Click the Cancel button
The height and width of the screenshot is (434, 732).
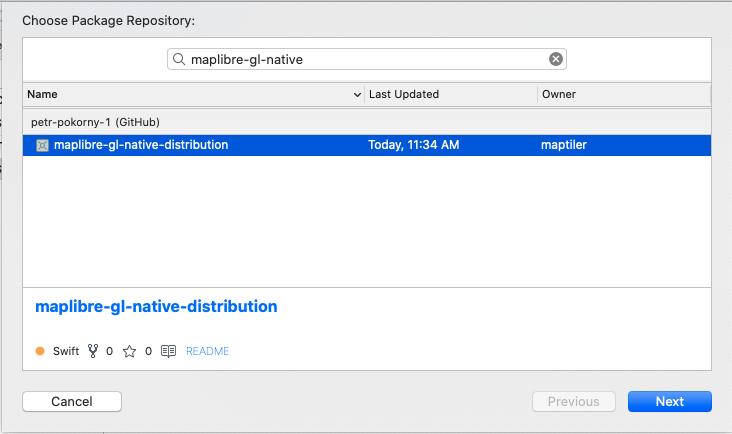(72, 401)
